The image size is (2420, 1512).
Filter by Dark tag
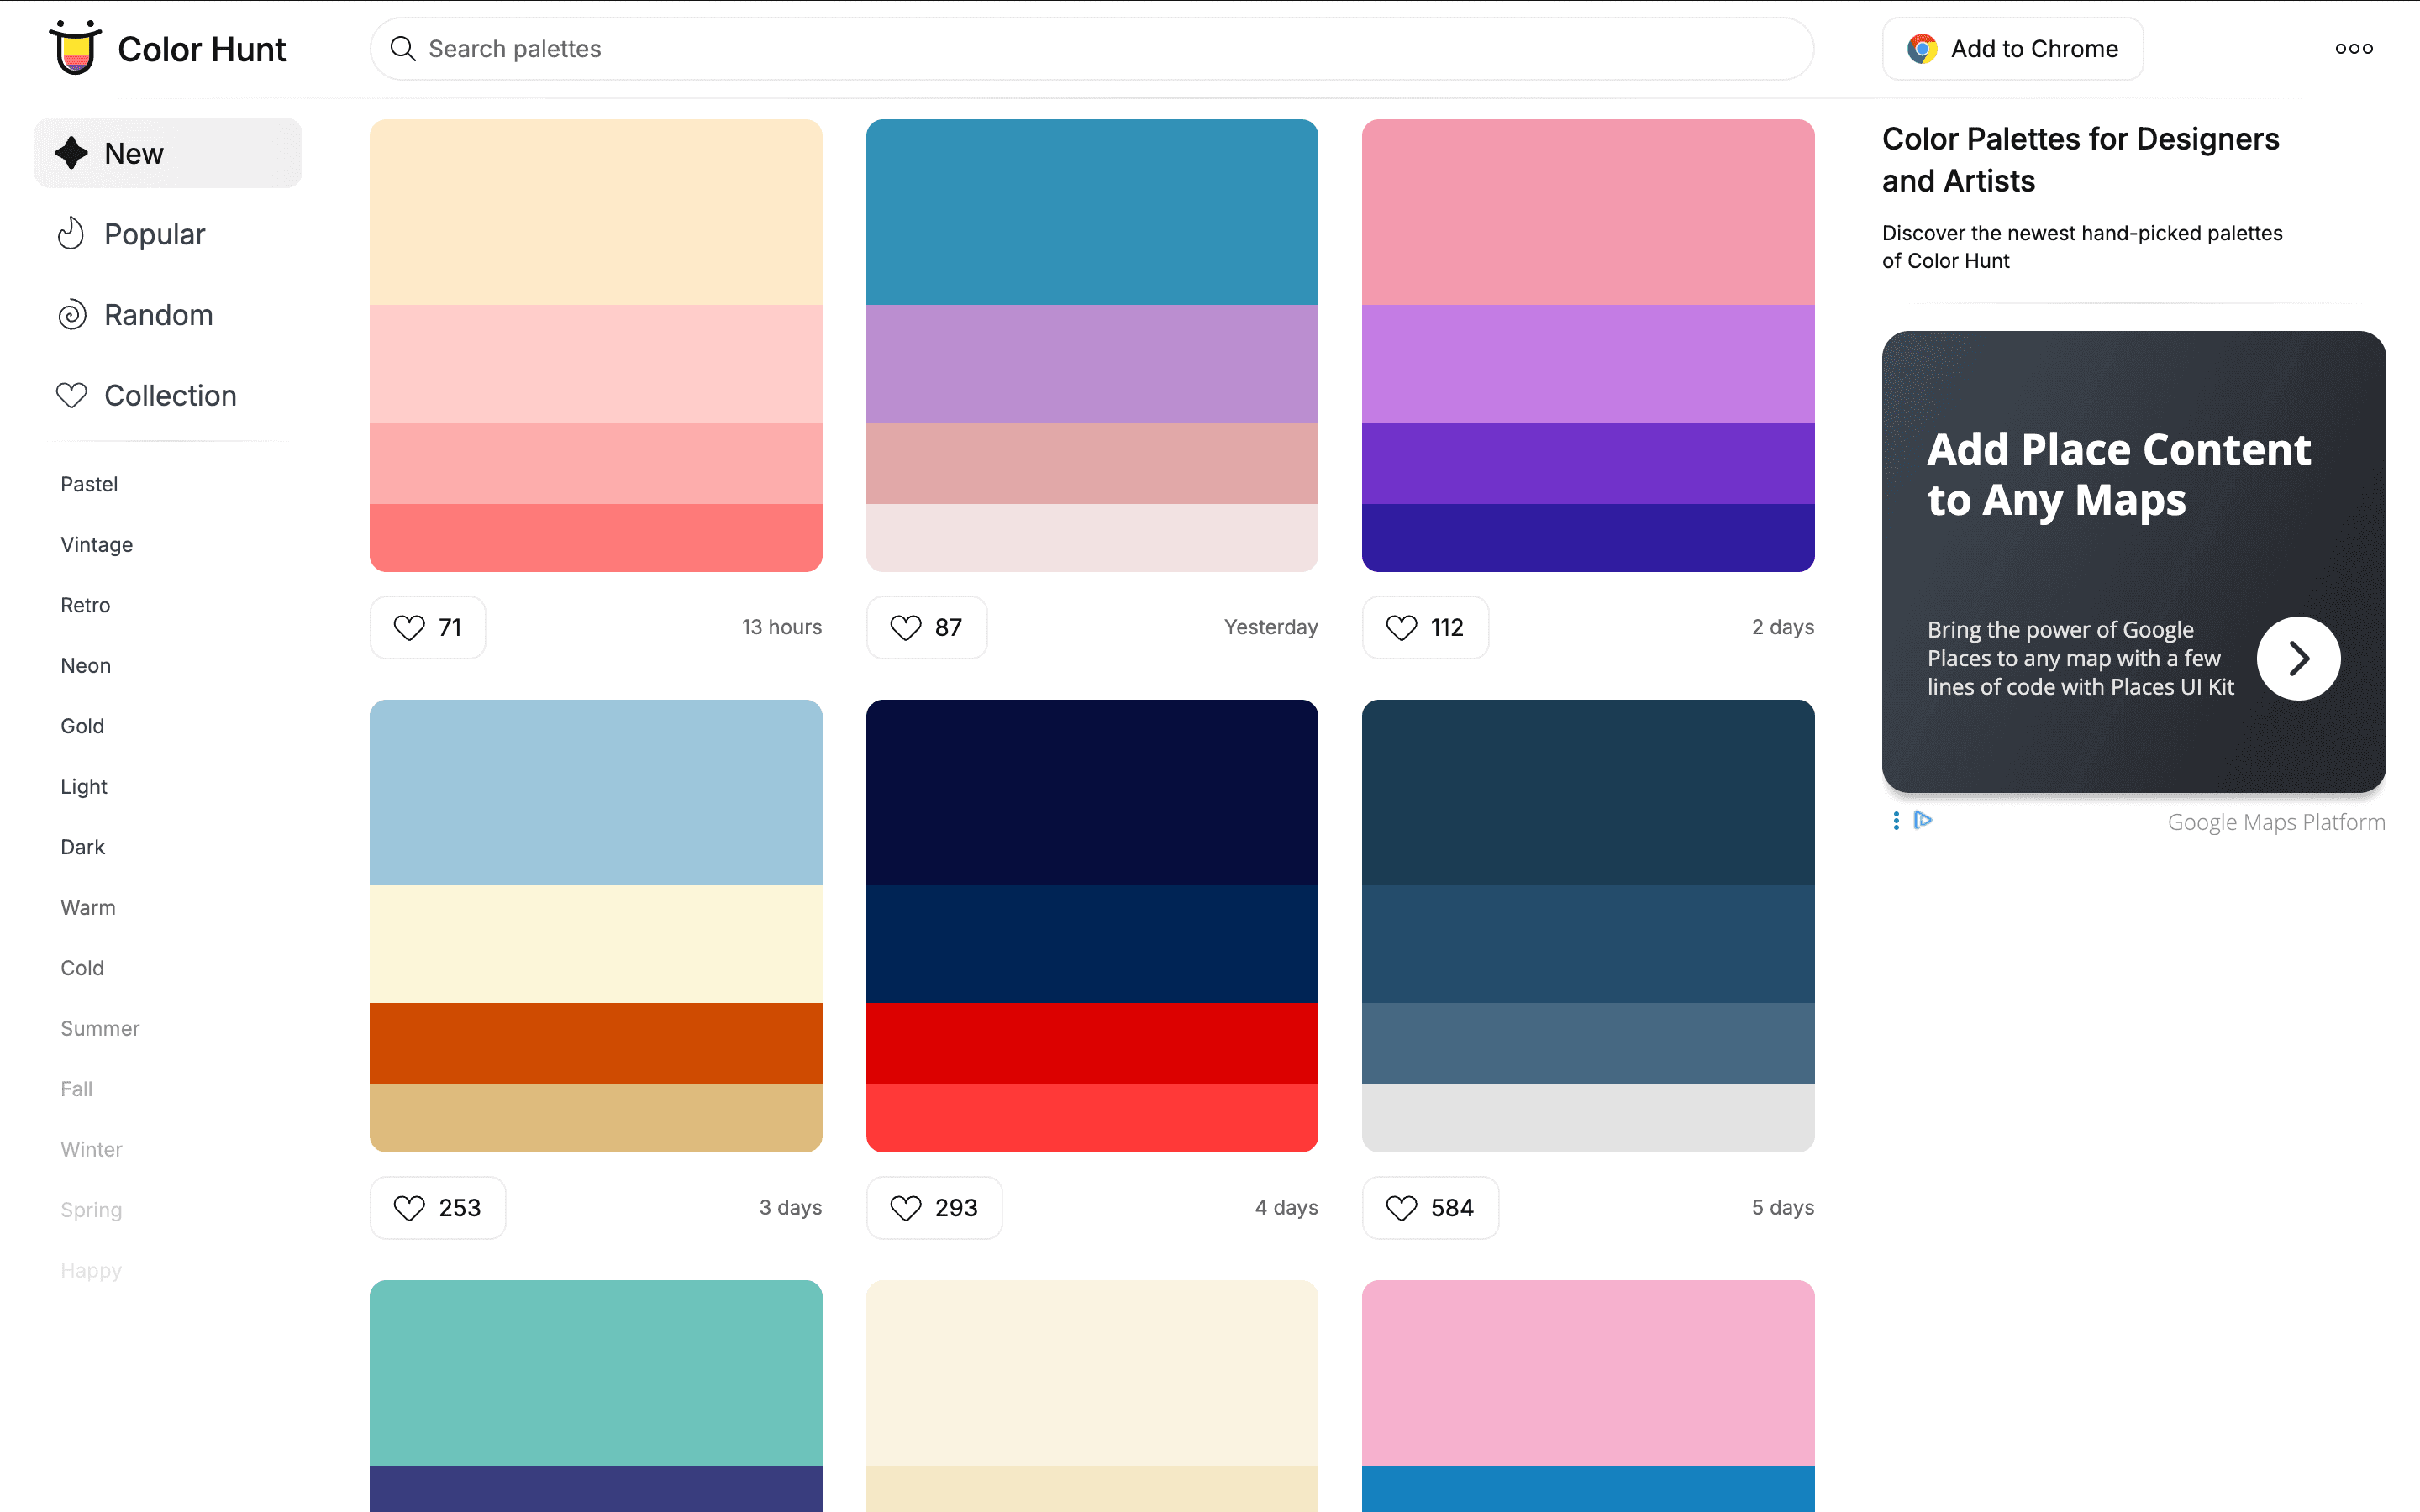(x=82, y=847)
